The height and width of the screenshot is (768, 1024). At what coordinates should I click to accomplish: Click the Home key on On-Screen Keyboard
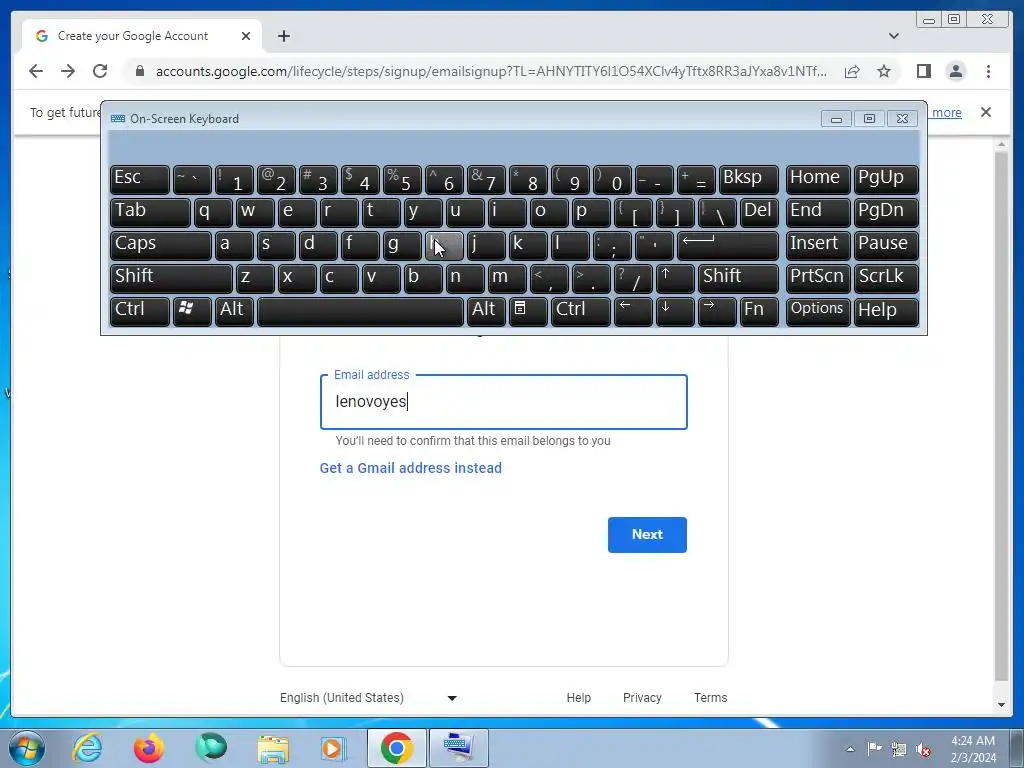coord(818,180)
